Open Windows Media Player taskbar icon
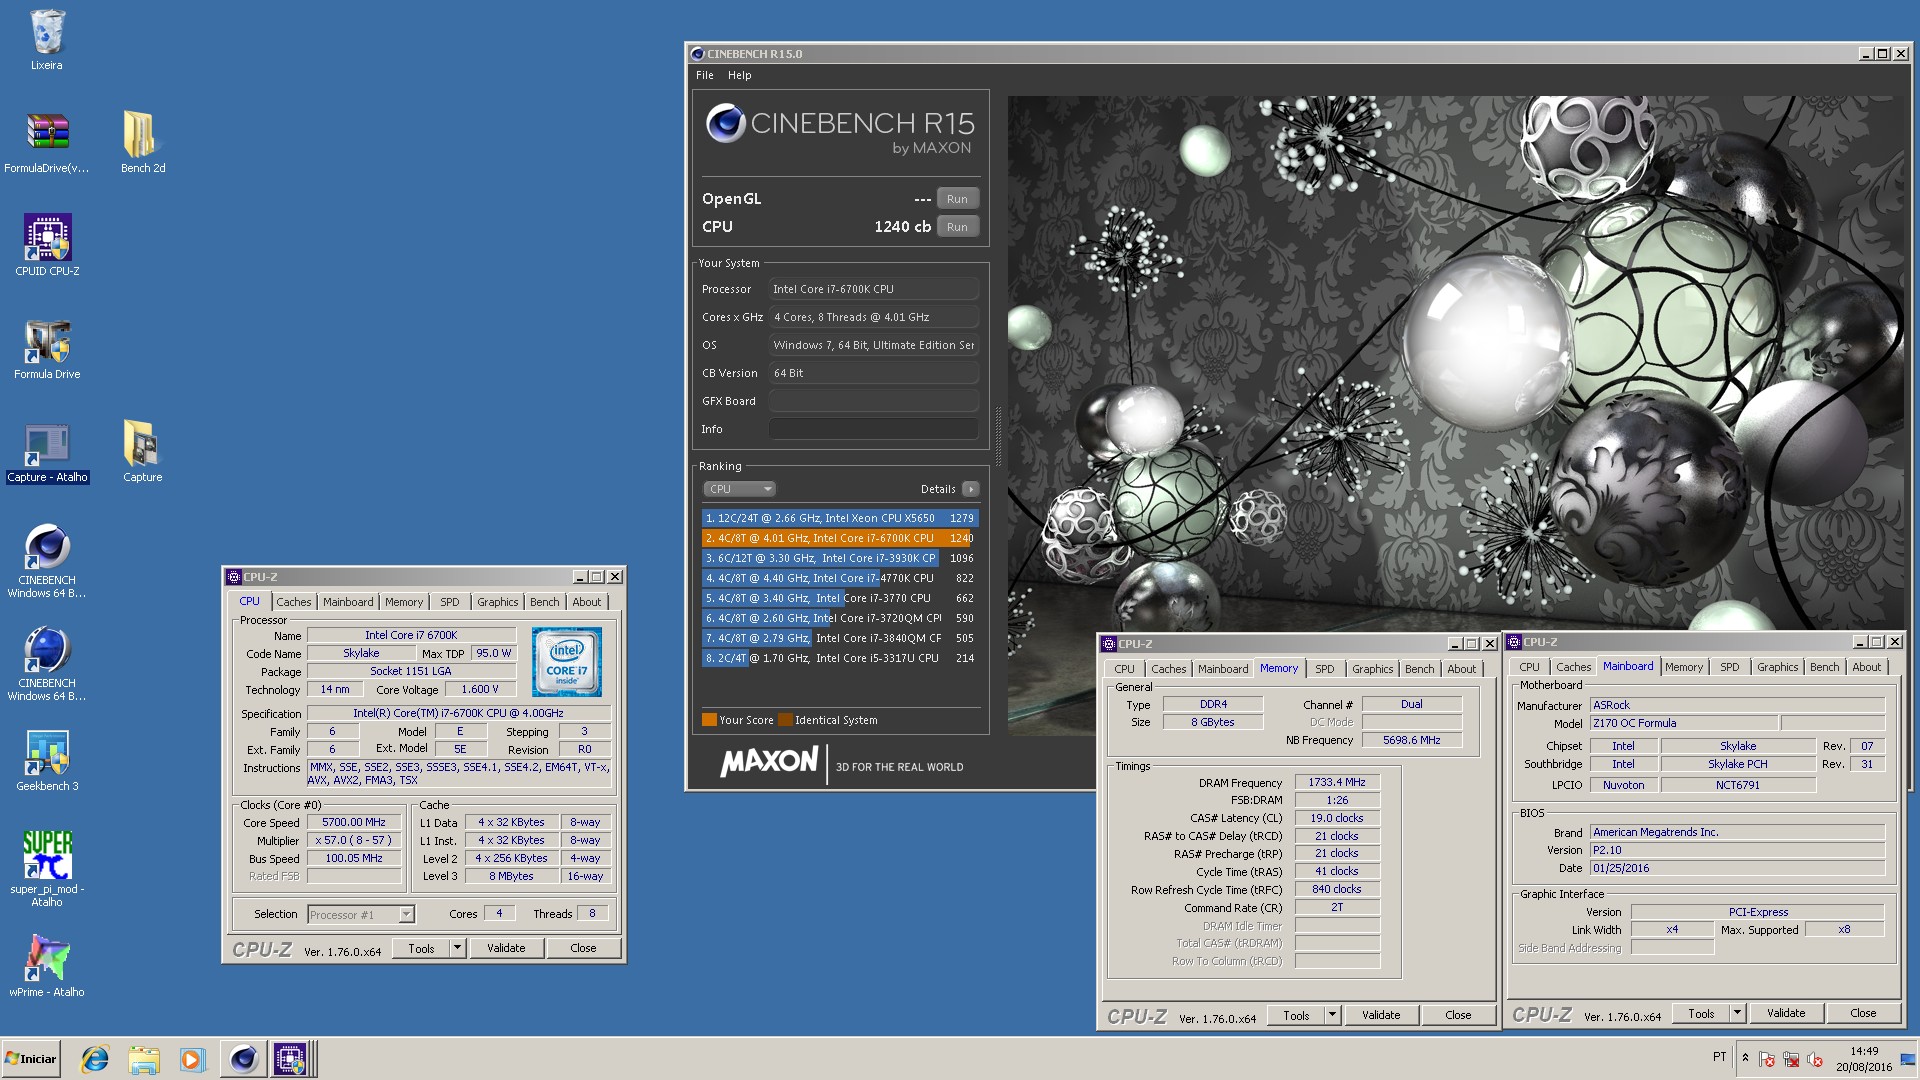Viewport: 1920px width, 1080px height. coord(192,1059)
